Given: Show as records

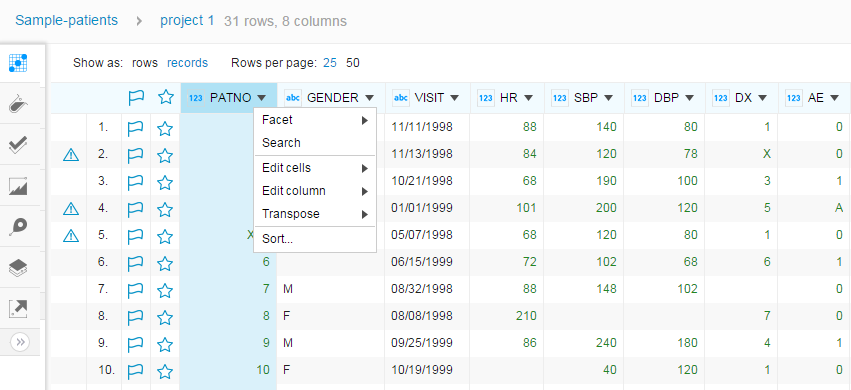Looking at the screenshot, I should (187, 63).
